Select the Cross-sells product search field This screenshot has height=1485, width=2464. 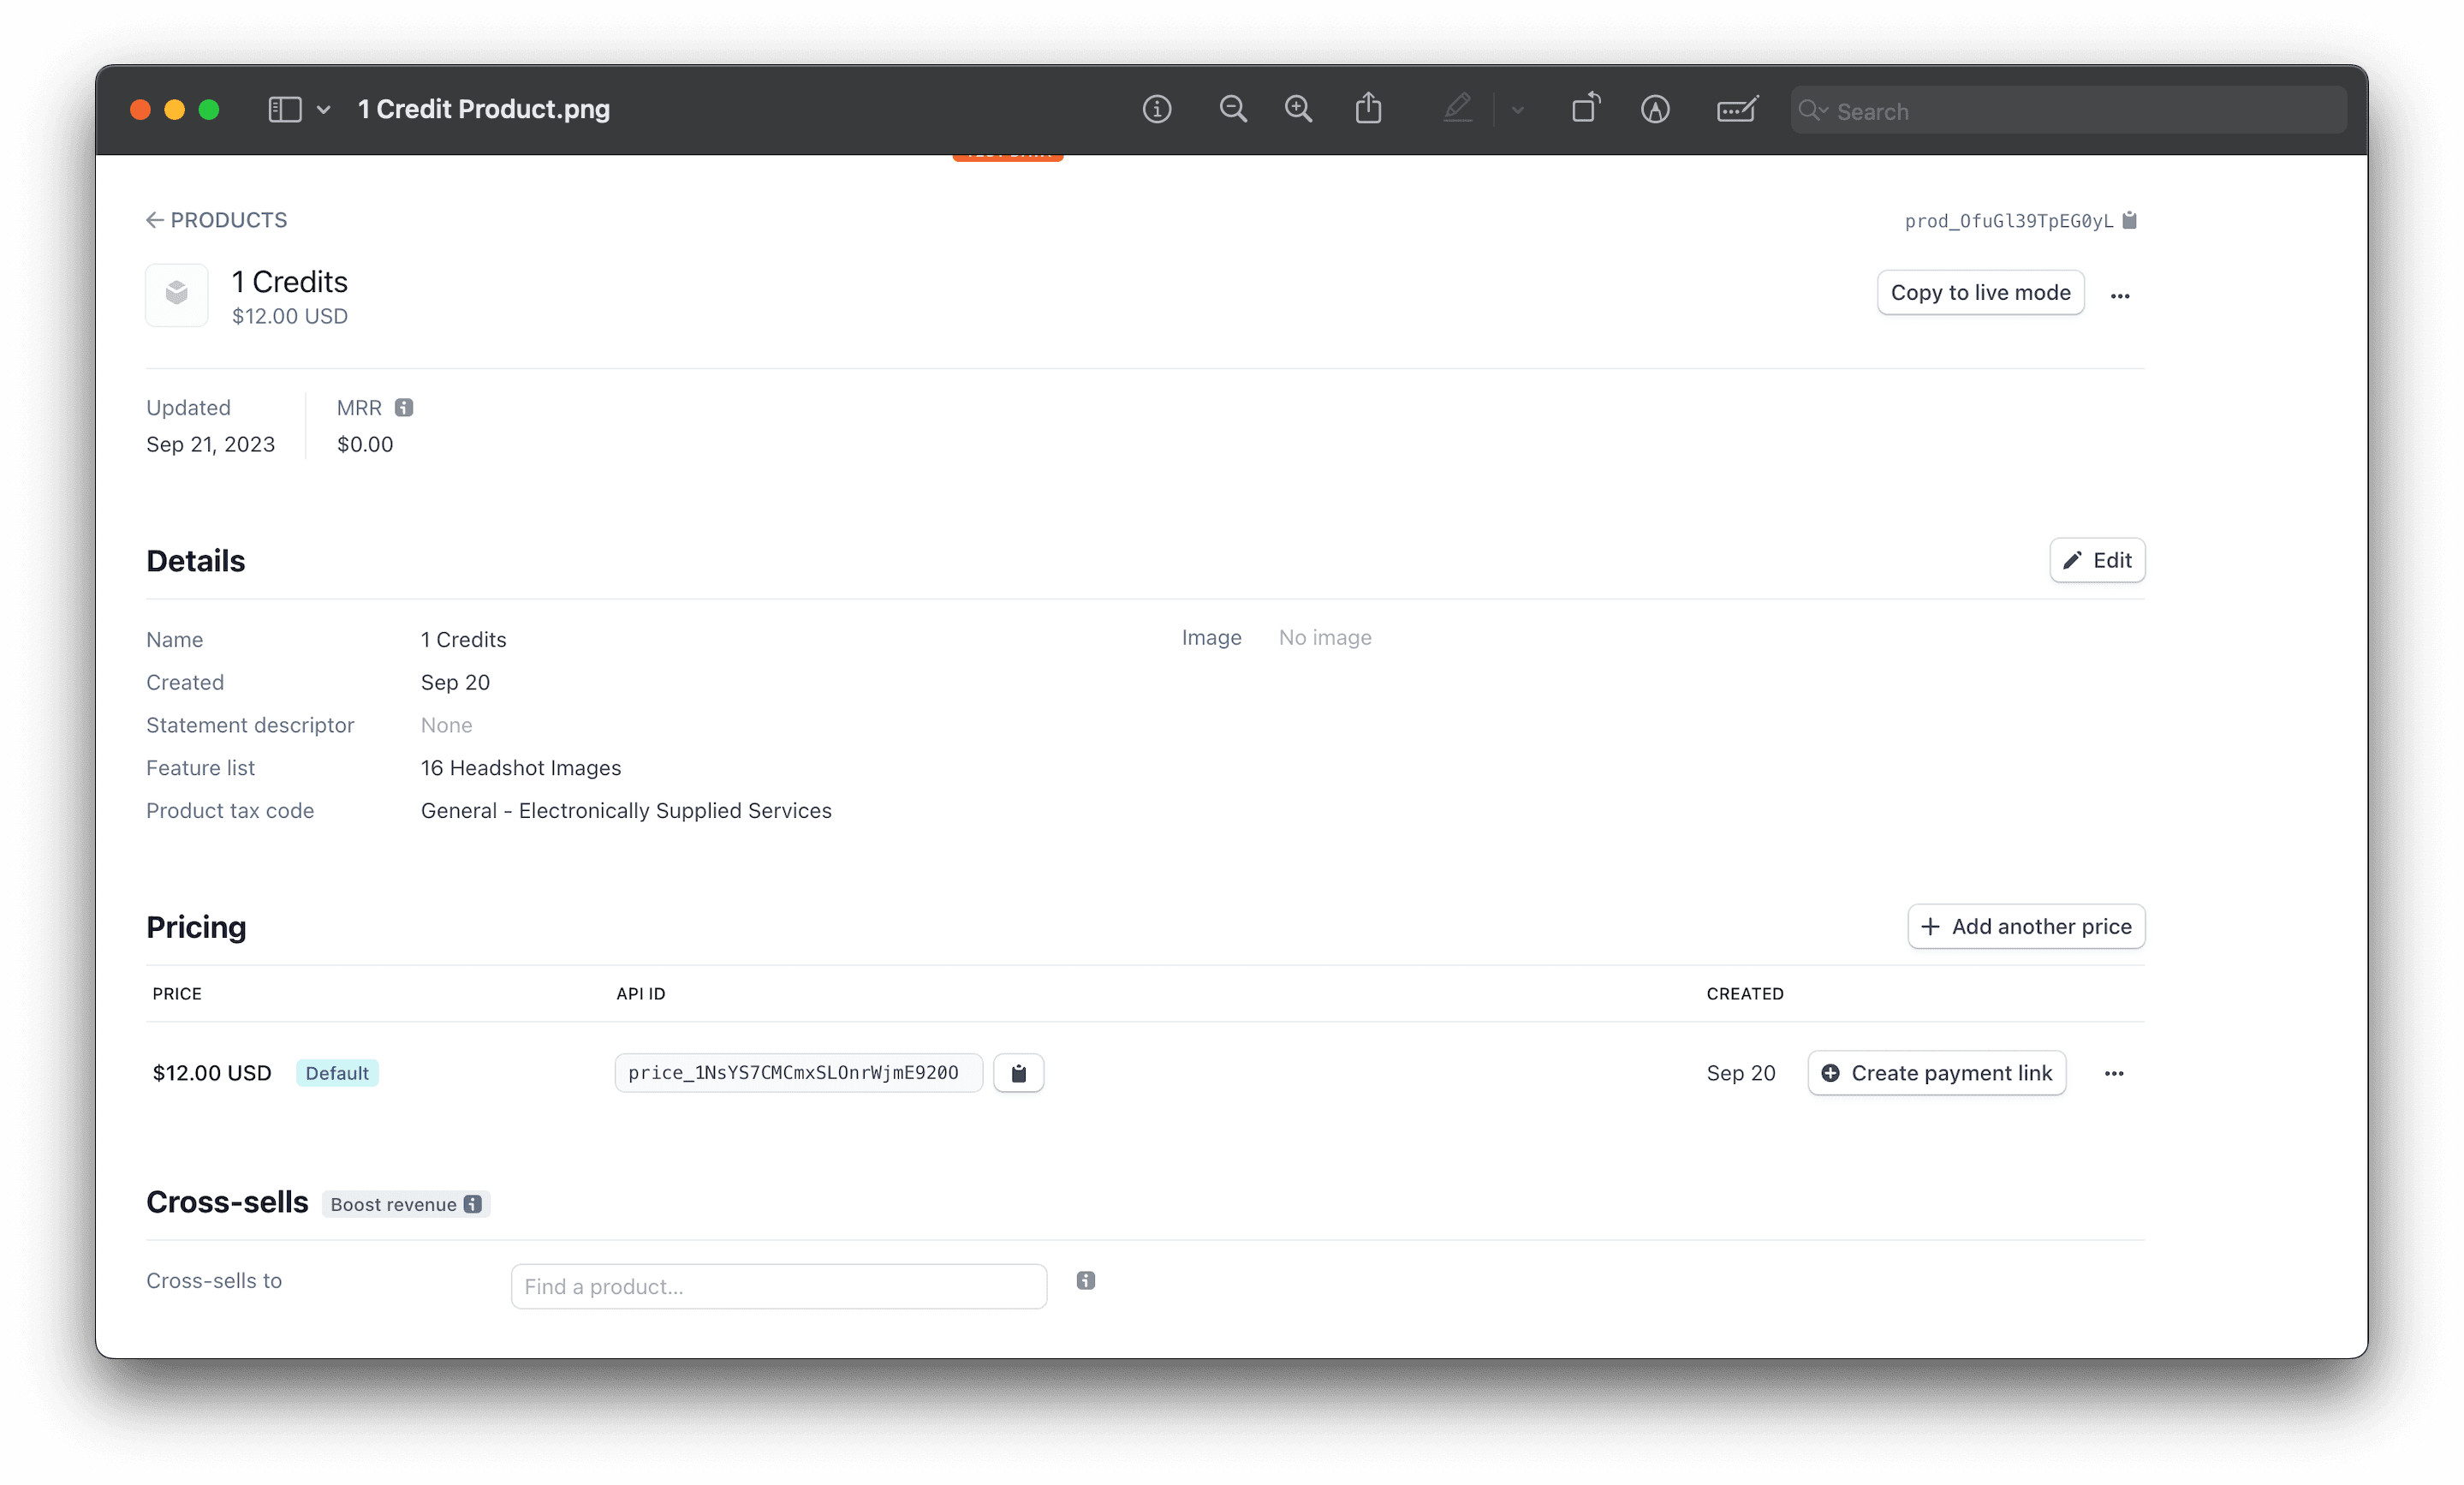click(782, 1286)
